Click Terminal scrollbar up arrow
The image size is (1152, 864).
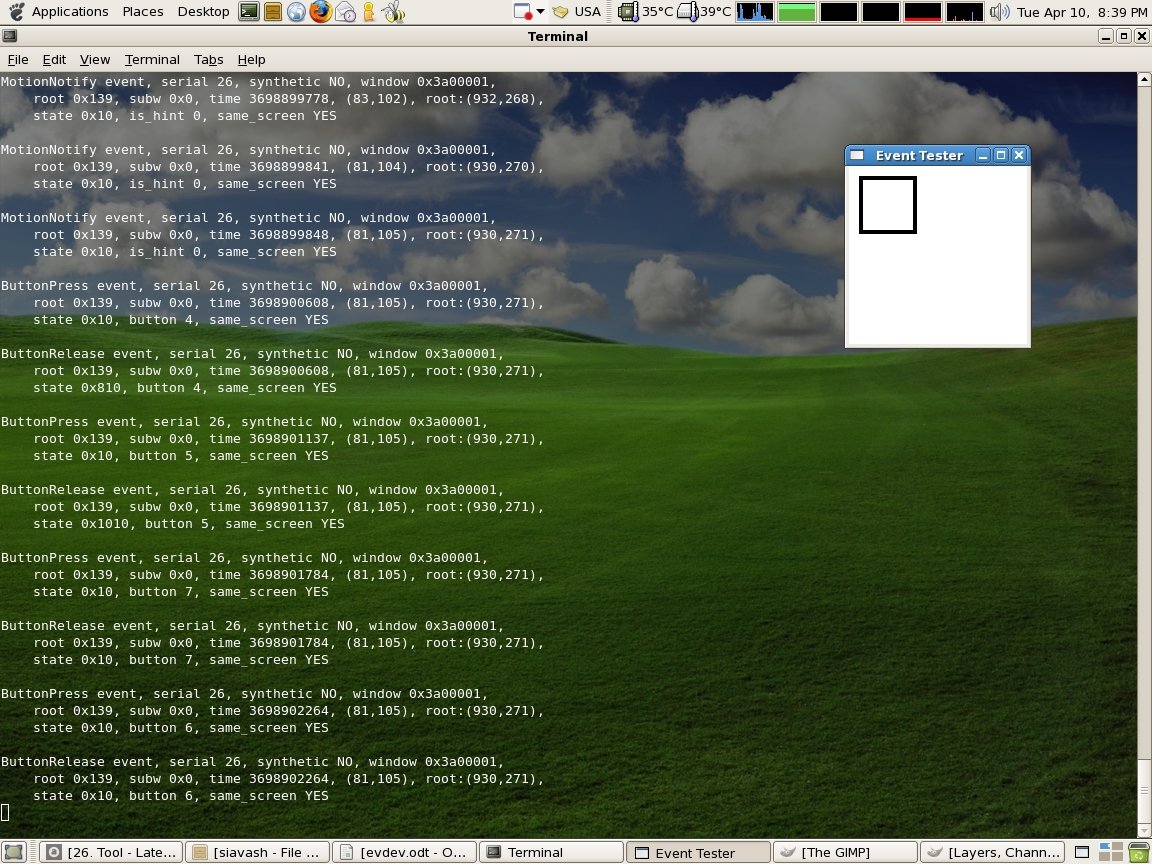1144,79
